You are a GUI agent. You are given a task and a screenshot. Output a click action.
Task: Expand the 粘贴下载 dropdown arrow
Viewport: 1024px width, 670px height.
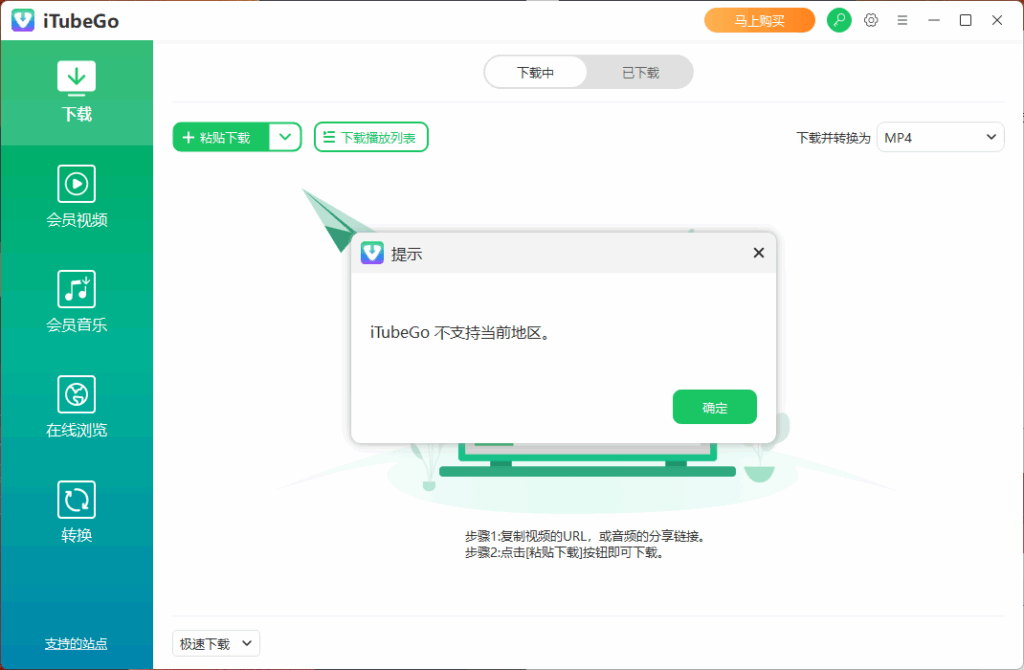click(285, 137)
